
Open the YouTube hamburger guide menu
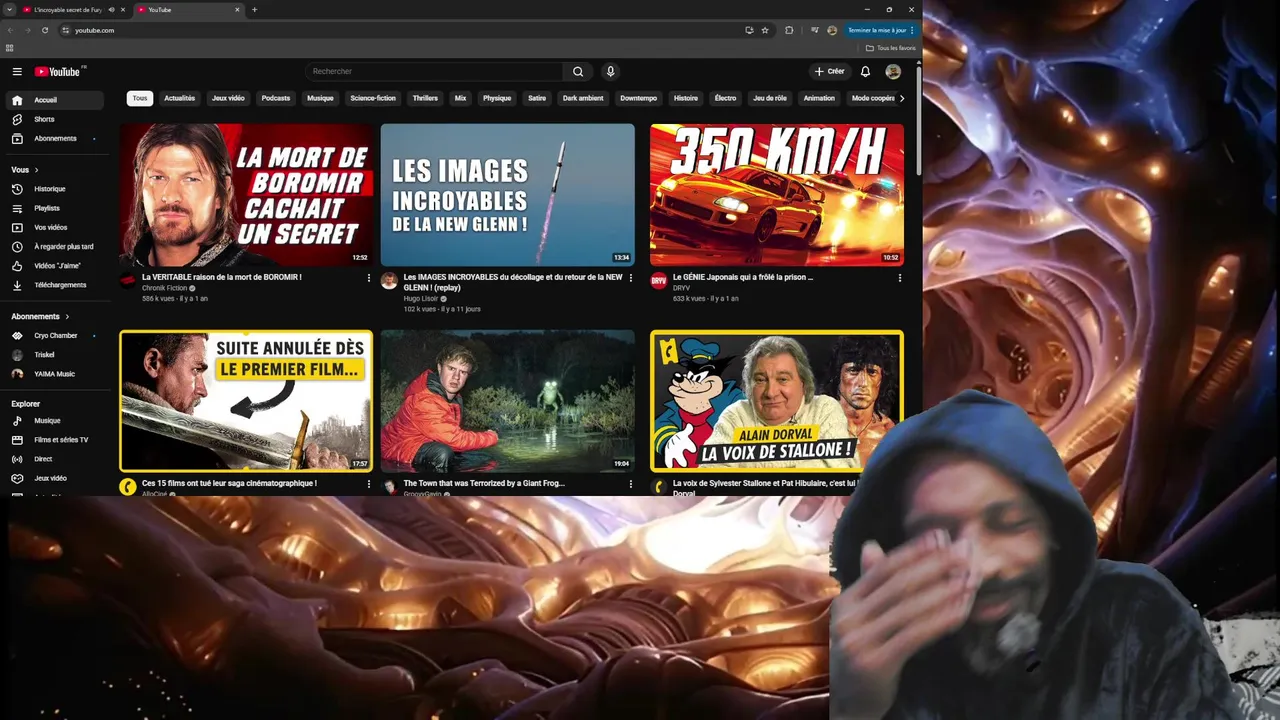(x=17, y=71)
